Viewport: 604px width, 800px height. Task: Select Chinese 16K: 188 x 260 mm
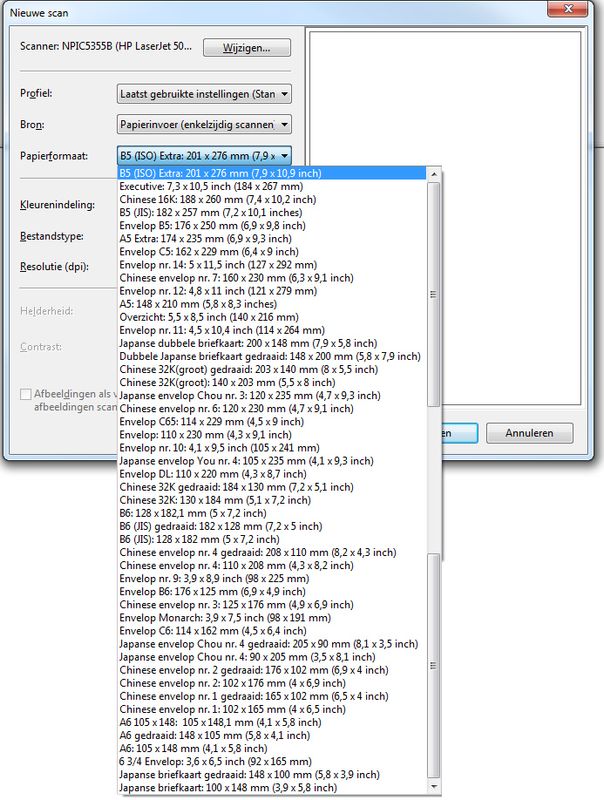[272, 199]
